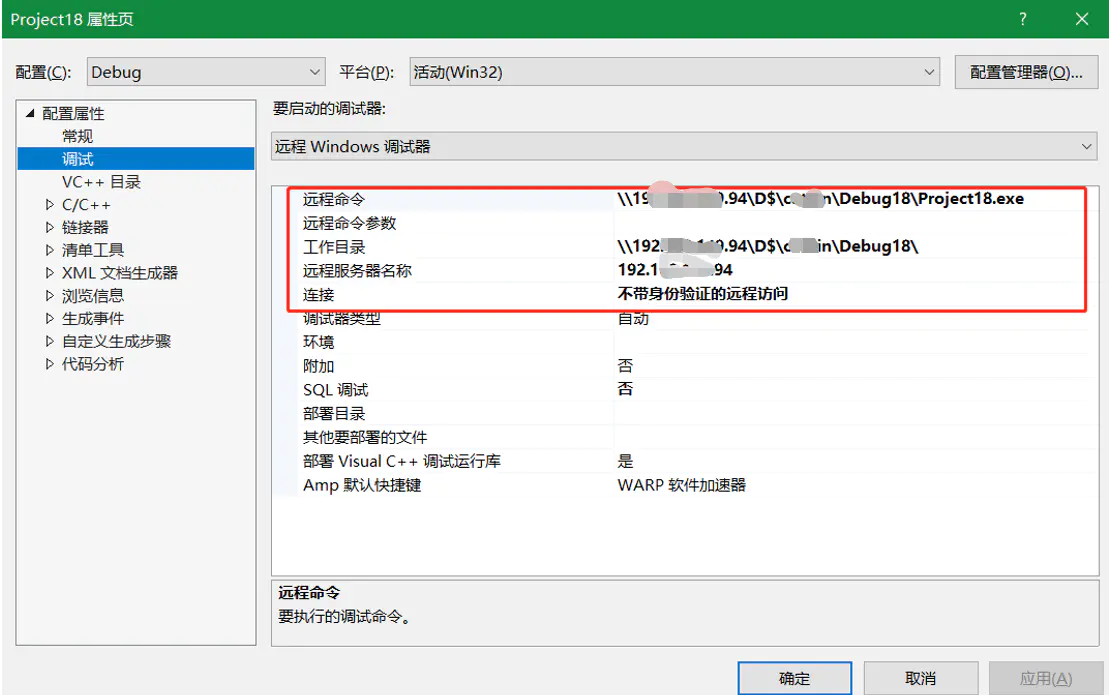Collapse the 配置属性 tree node

tap(30, 113)
